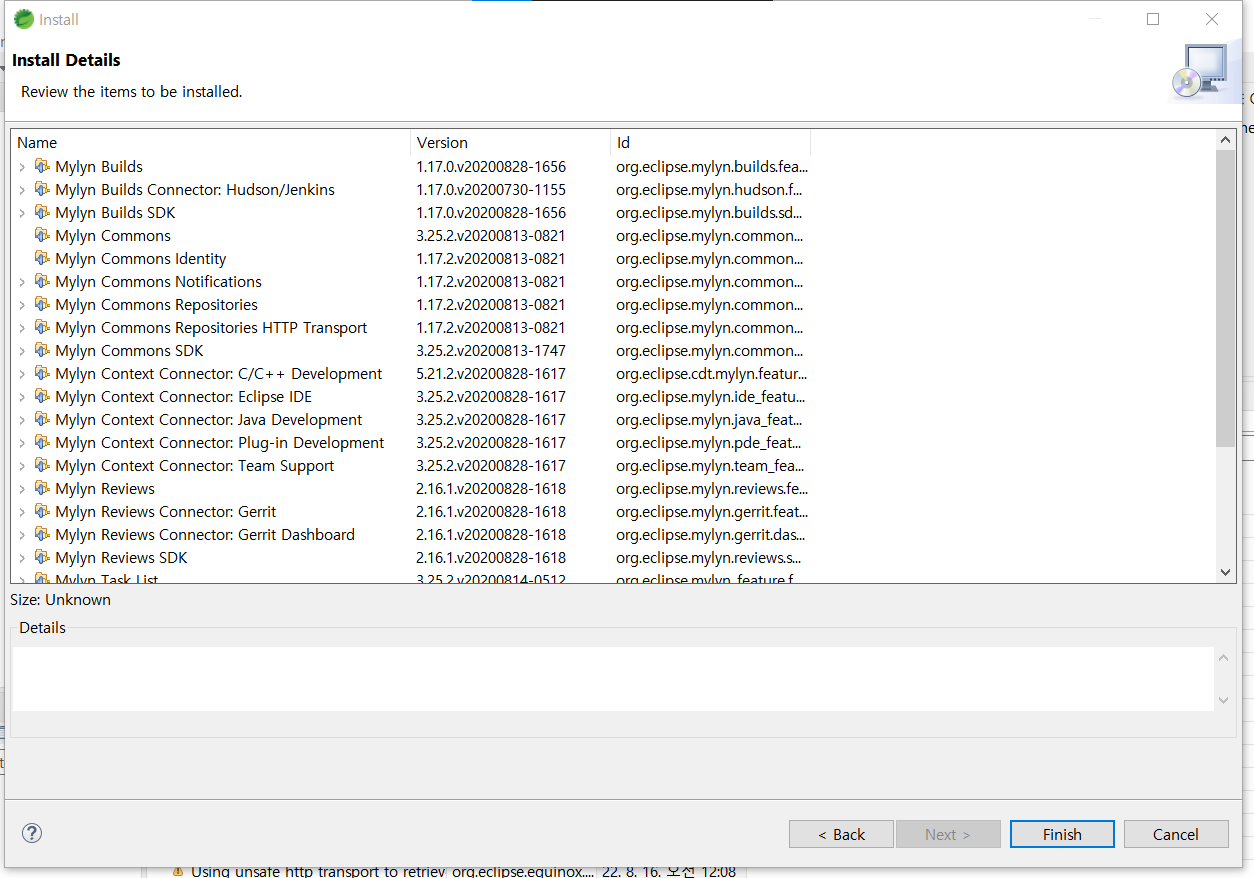Click the feature icon for Mylyn Builds SDK

click(42, 212)
